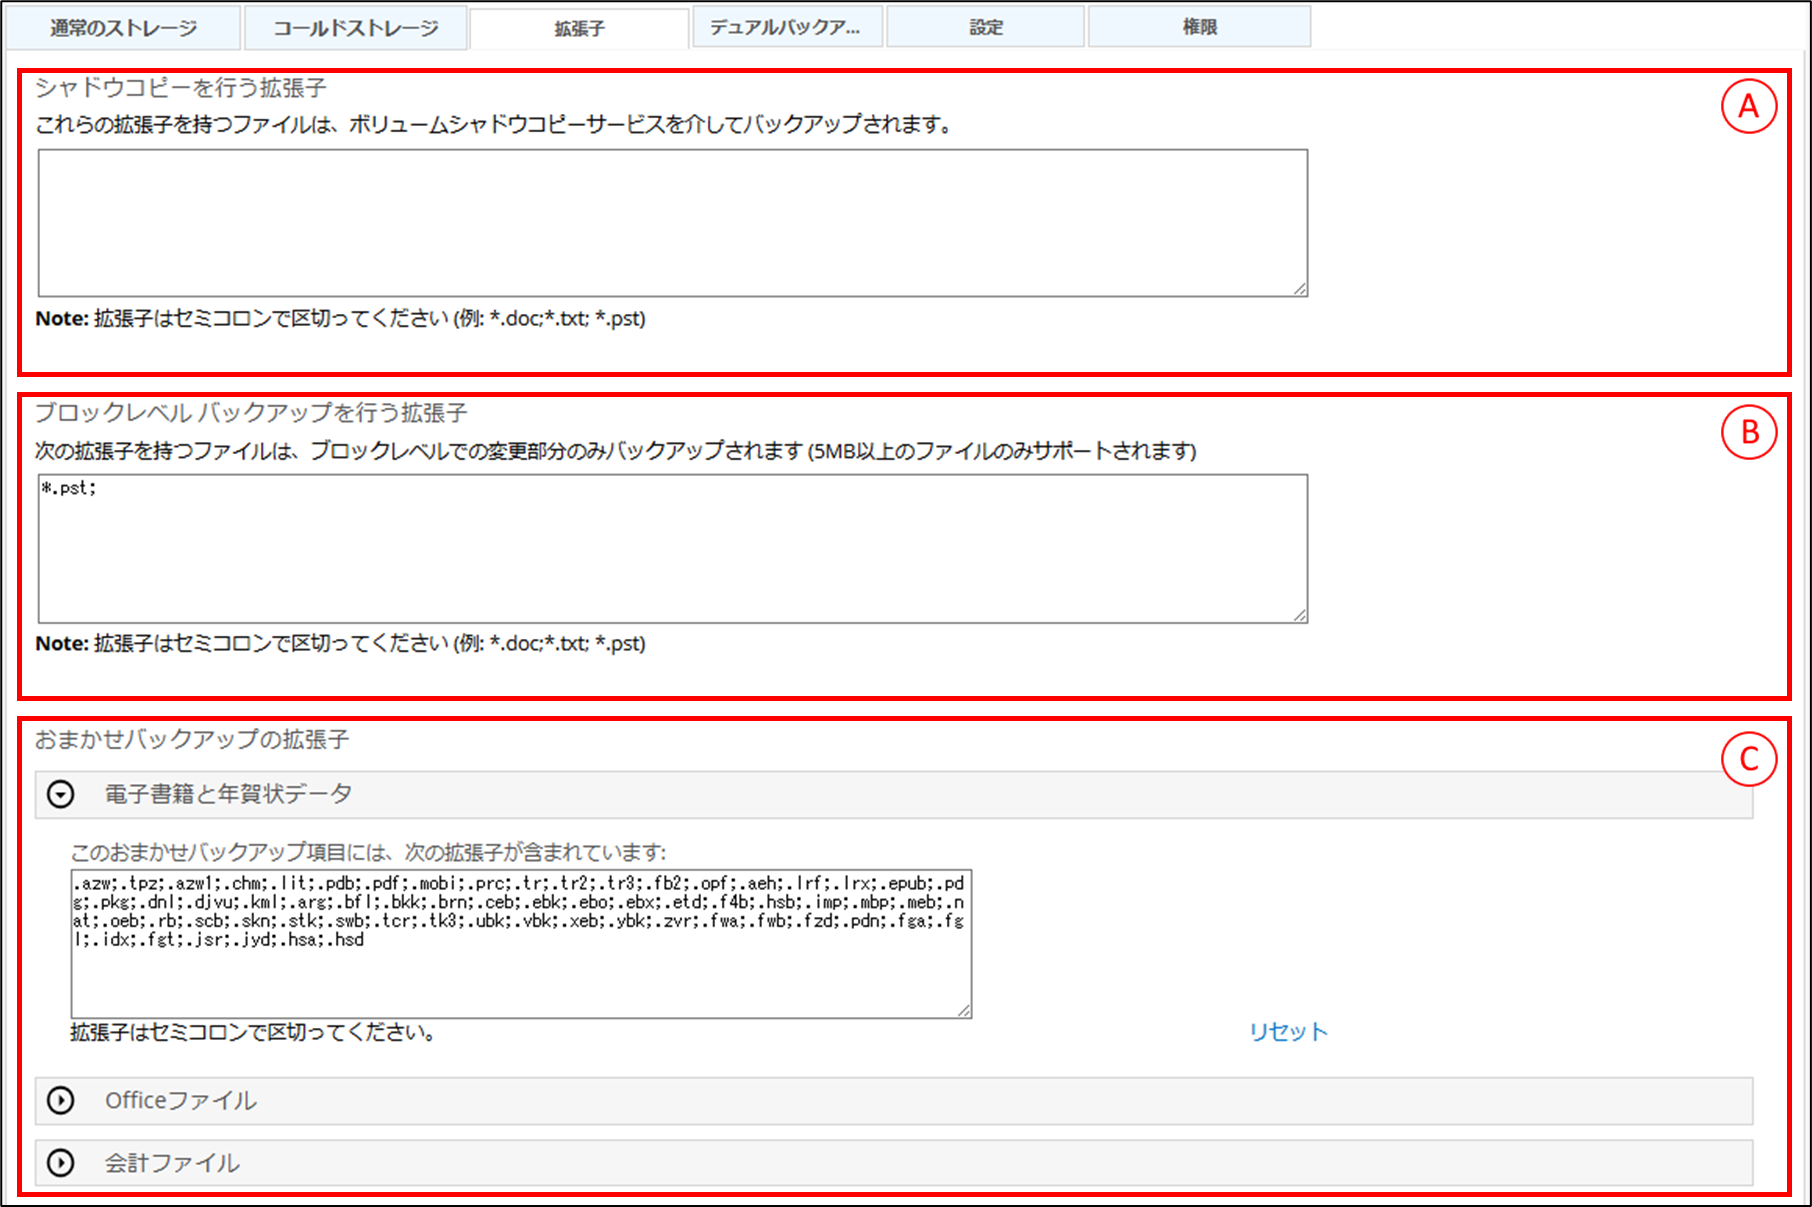Open the 権限 tab
Image resolution: width=1812 pixels, height=1207 pixels.
1199,27
